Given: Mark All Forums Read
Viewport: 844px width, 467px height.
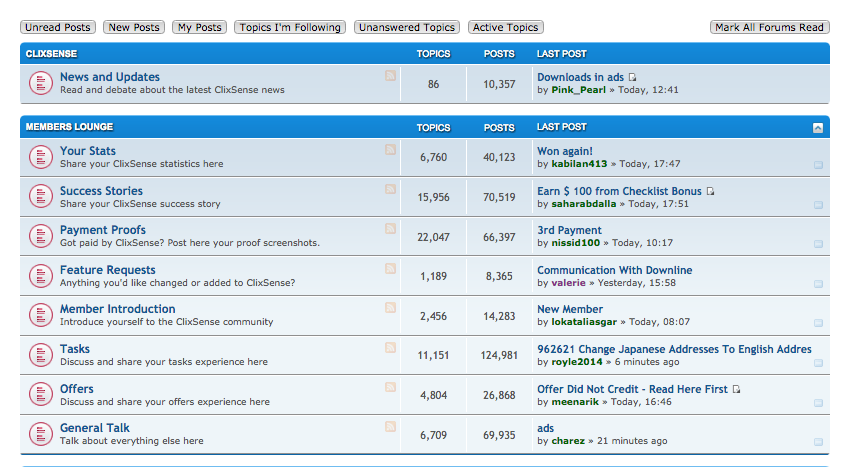Looking at the screenshot, I should coord(770,27).
